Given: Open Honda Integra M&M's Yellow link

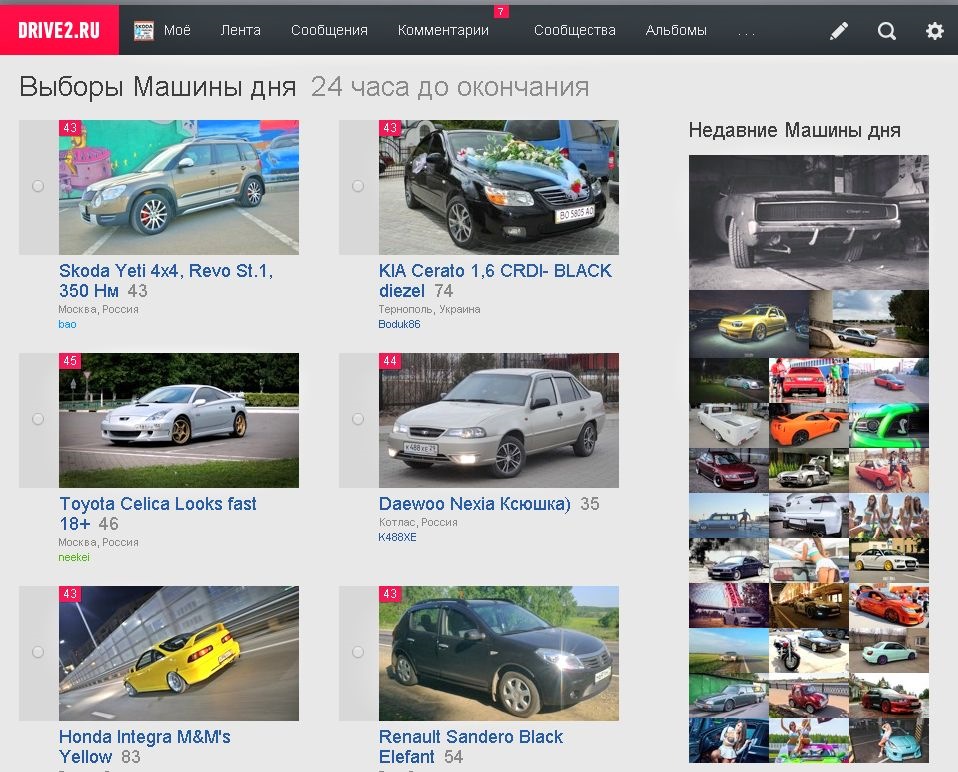Looking at the screenshot, I should pyautogui.click(x=145, y=746).
